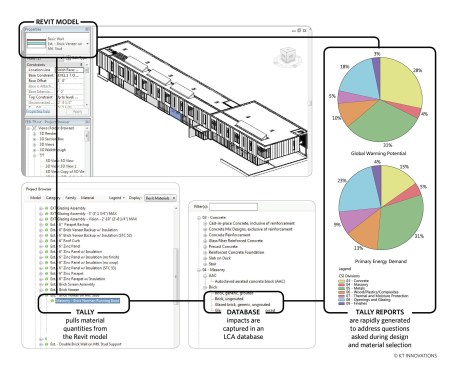The width and height of the screenshot is (454, 366).
Task: Click the Apply button in Properties panel
Action: coord(77,112)
